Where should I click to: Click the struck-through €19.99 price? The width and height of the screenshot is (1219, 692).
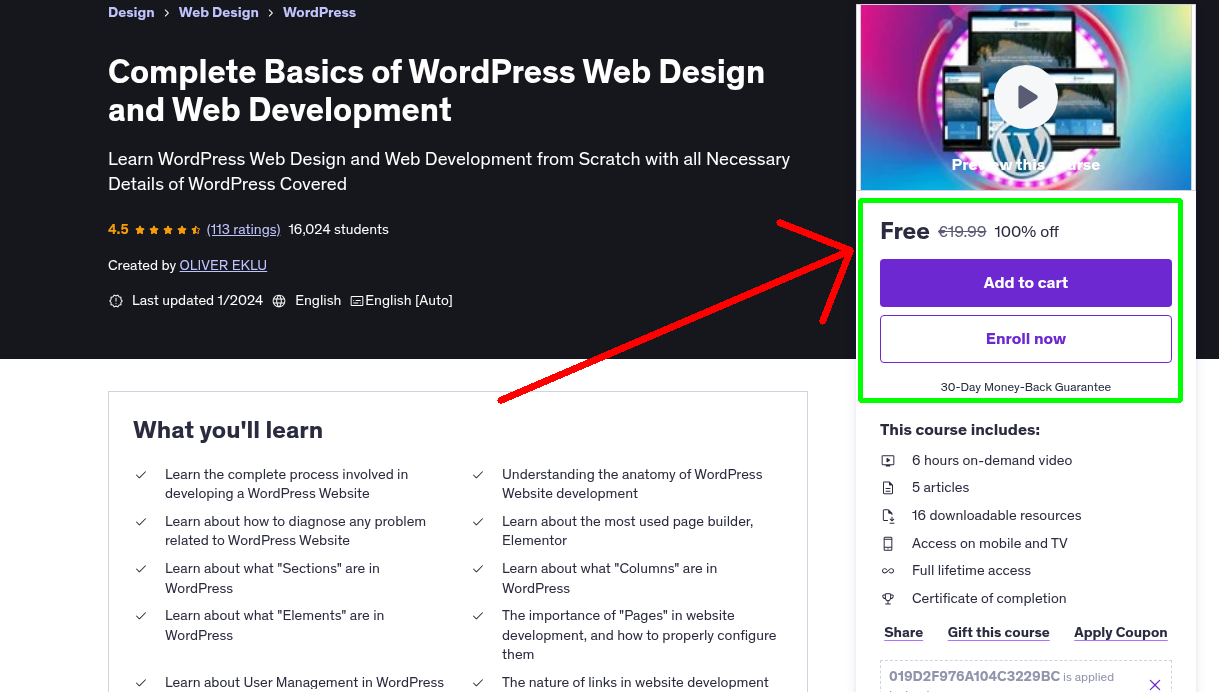coord(962,231)
